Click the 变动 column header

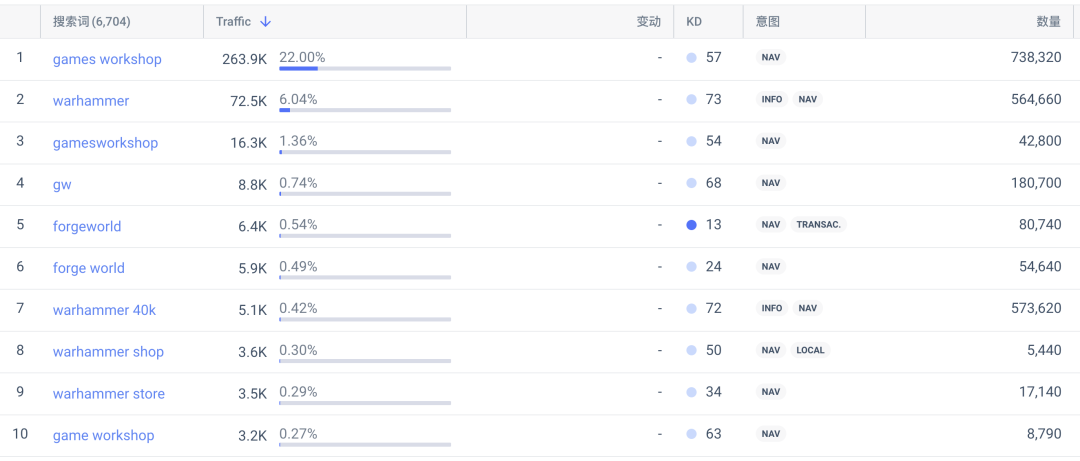[x=648, y=22]
